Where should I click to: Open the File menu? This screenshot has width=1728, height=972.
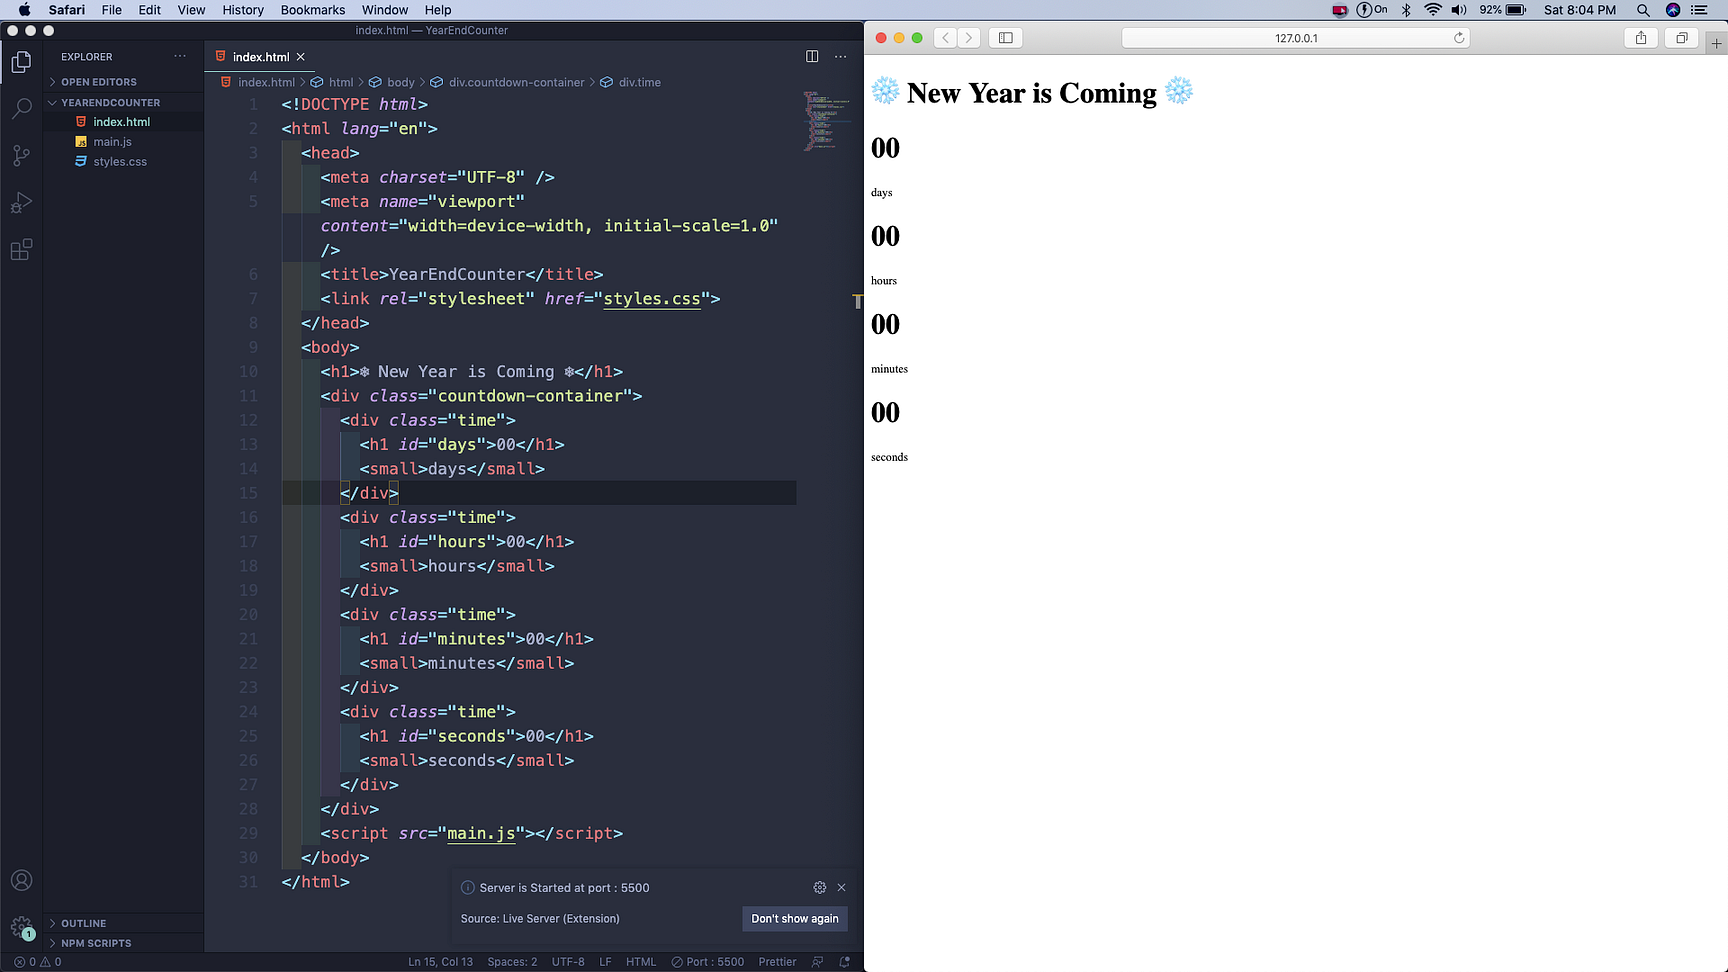point(112,10)
